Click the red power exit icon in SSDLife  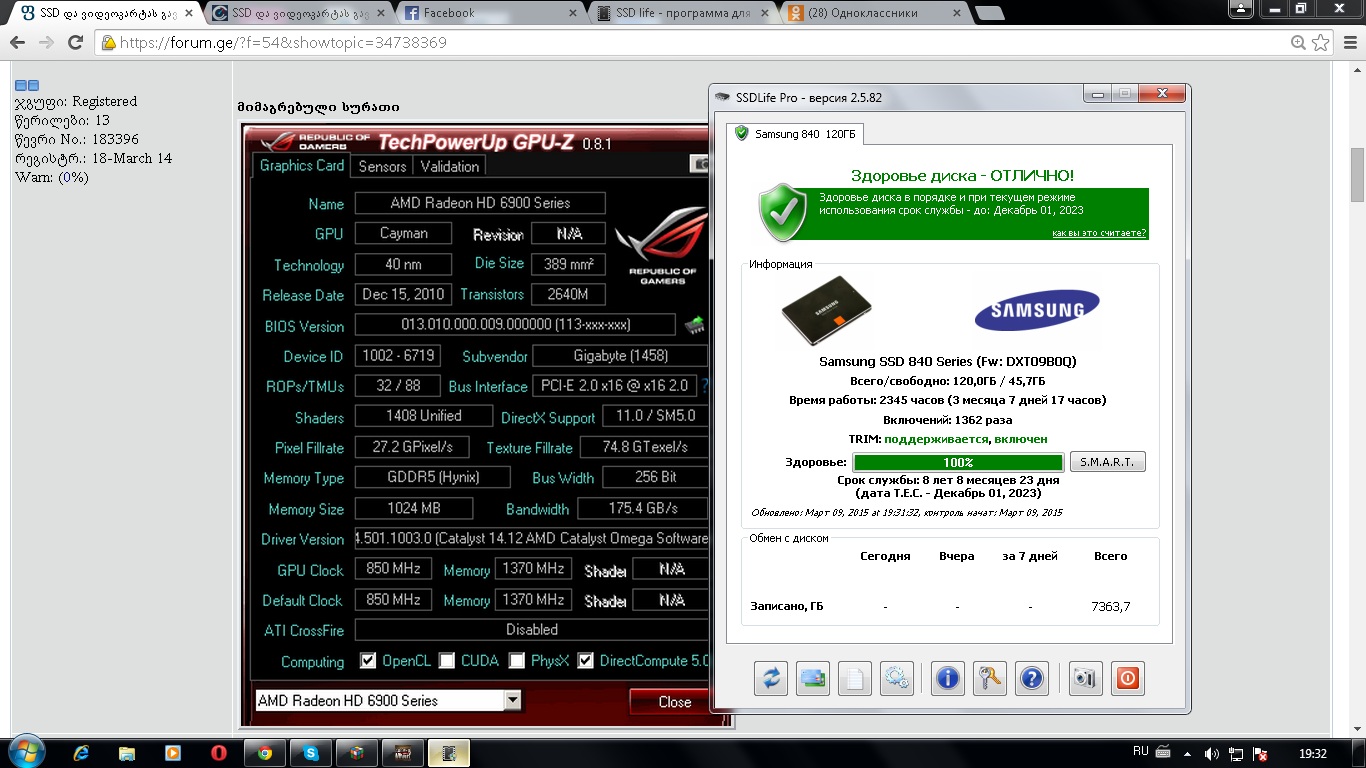click(x=1127, y=679)
